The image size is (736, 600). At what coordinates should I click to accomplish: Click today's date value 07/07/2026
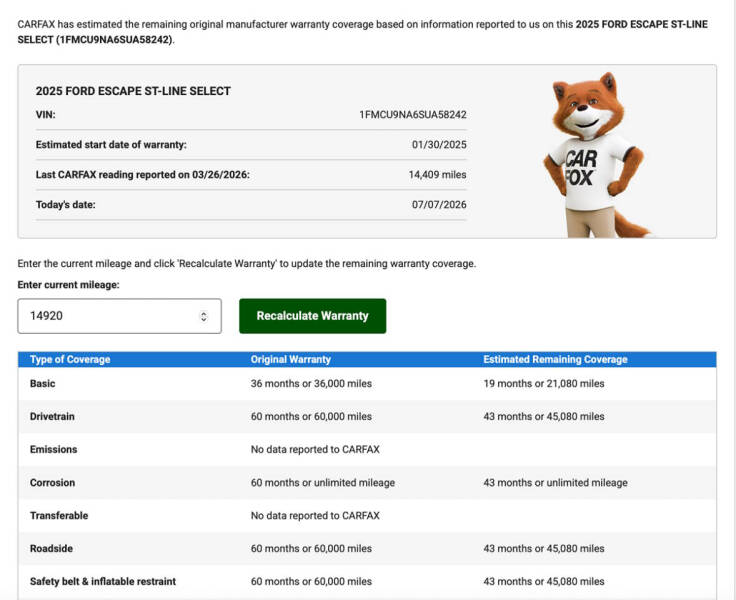click(439, 205)
